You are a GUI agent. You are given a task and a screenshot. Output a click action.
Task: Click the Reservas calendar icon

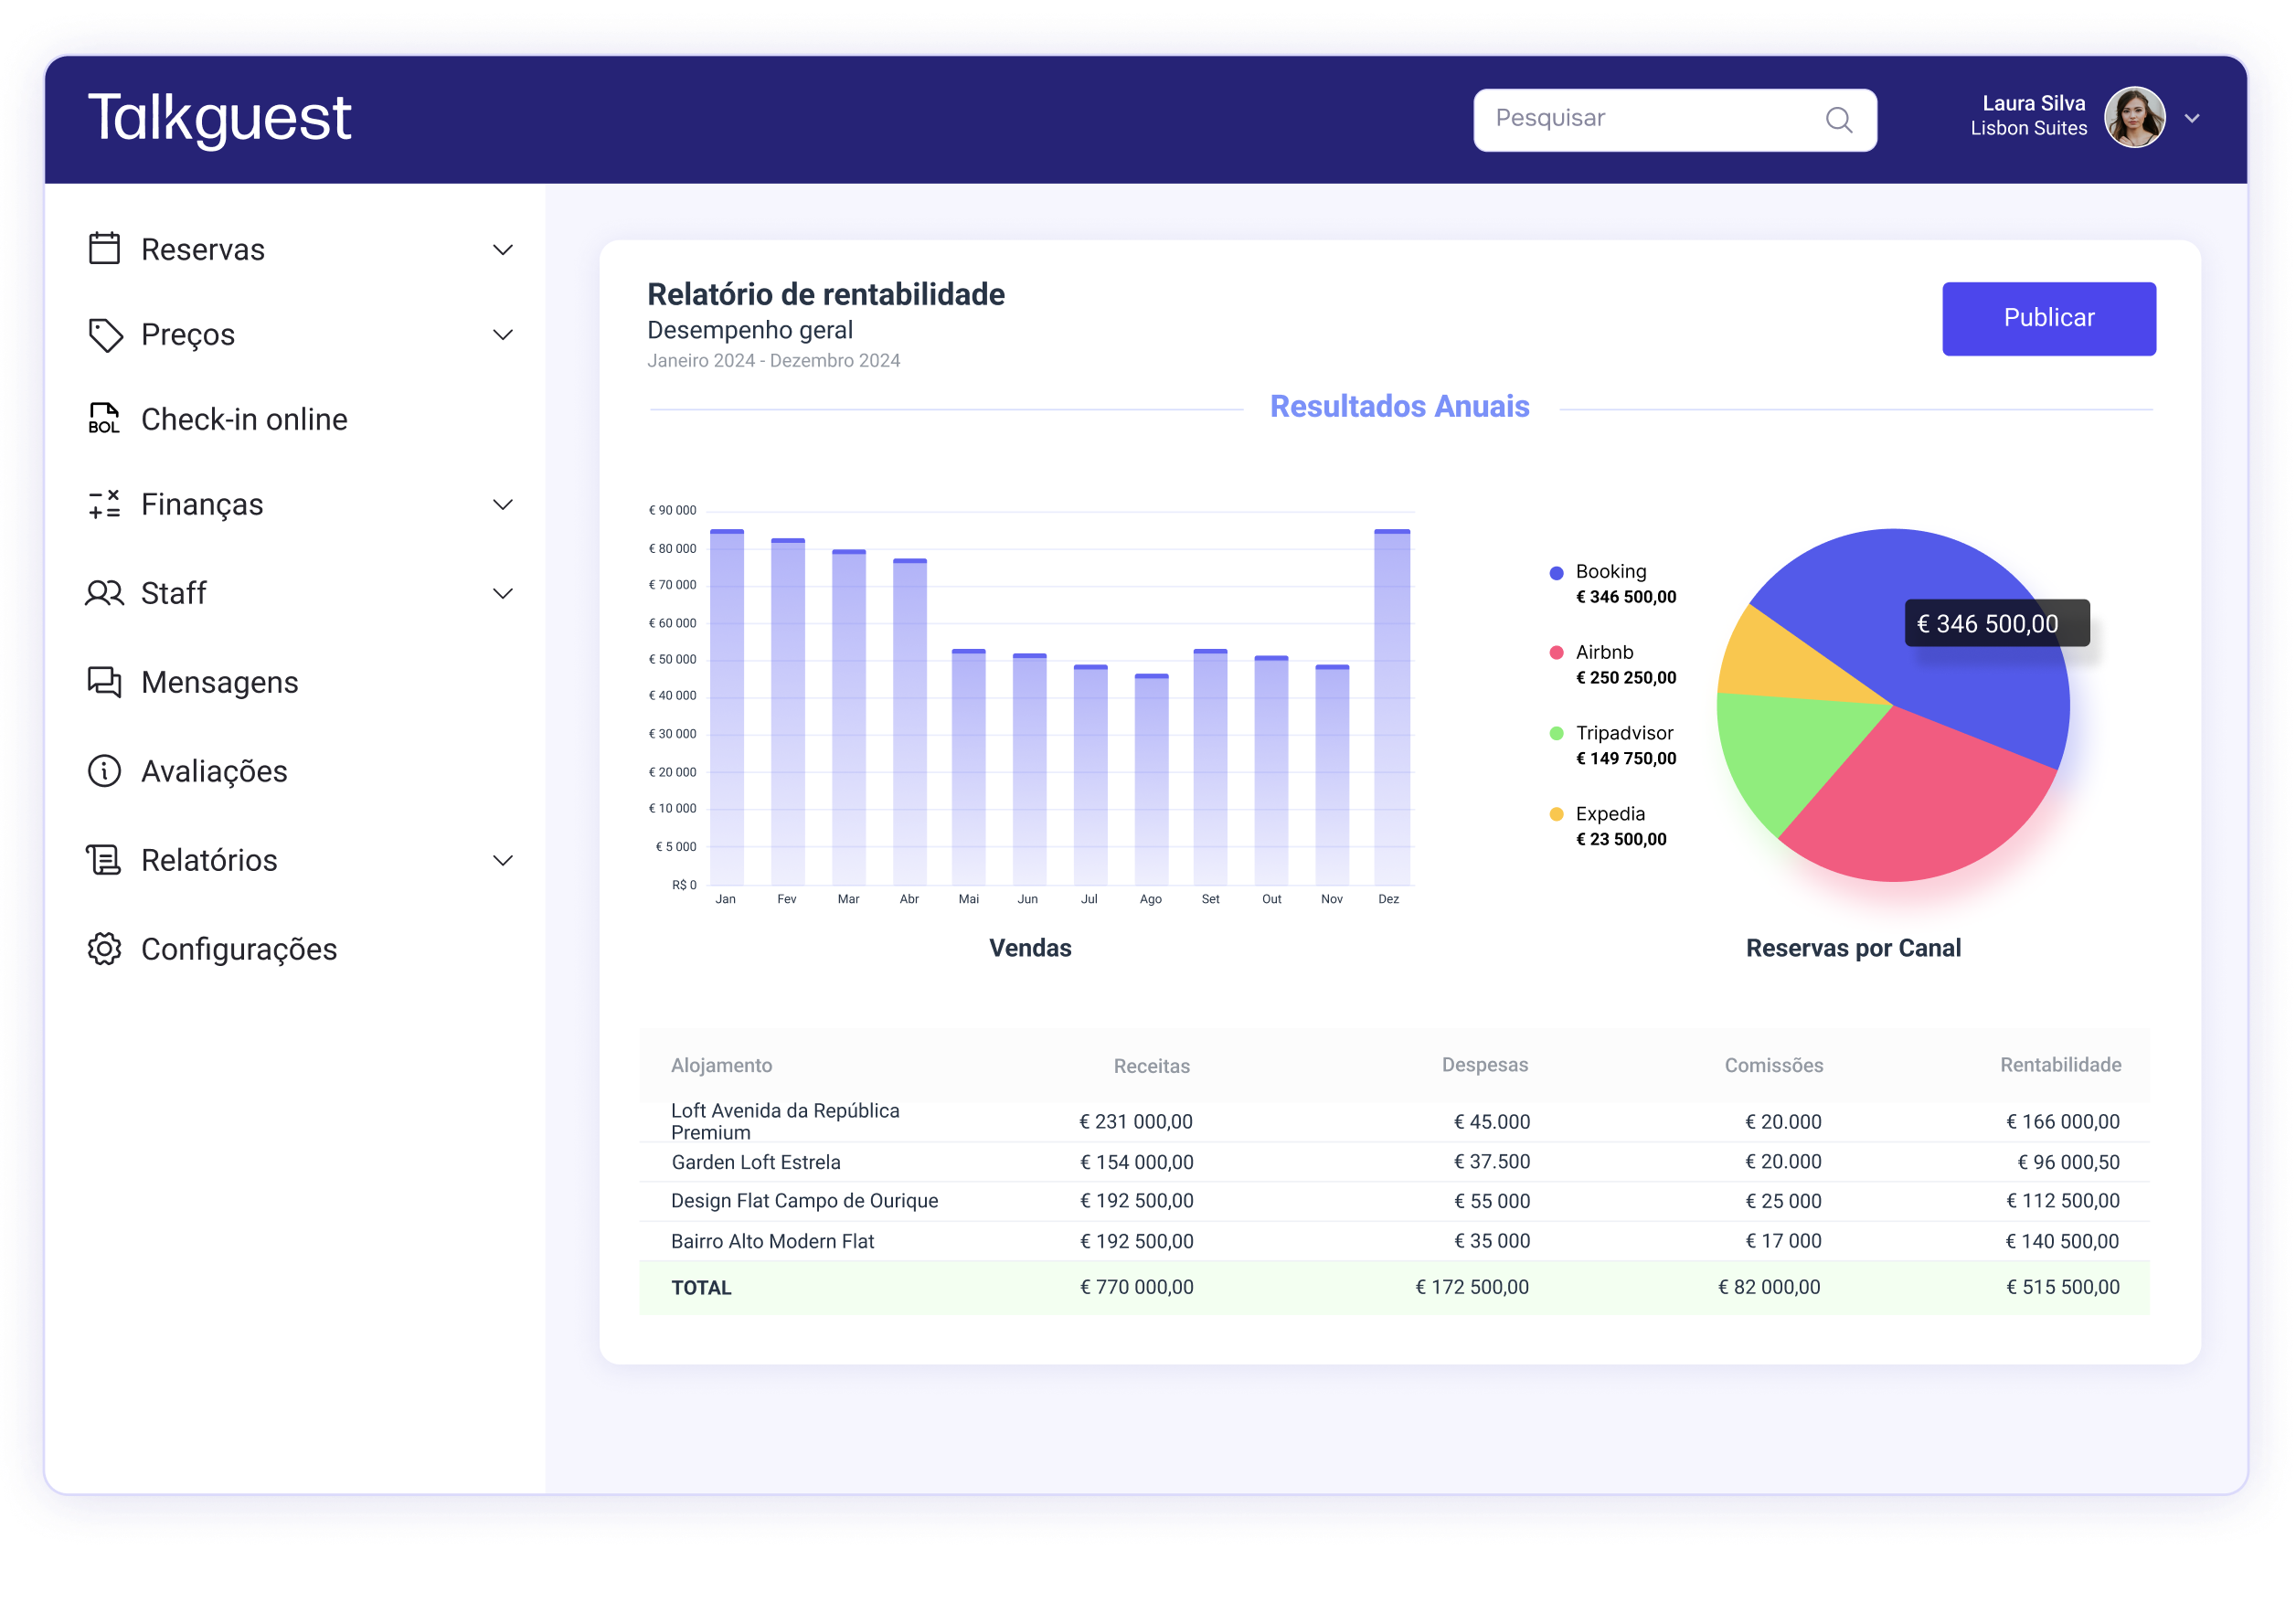point(104,248)
